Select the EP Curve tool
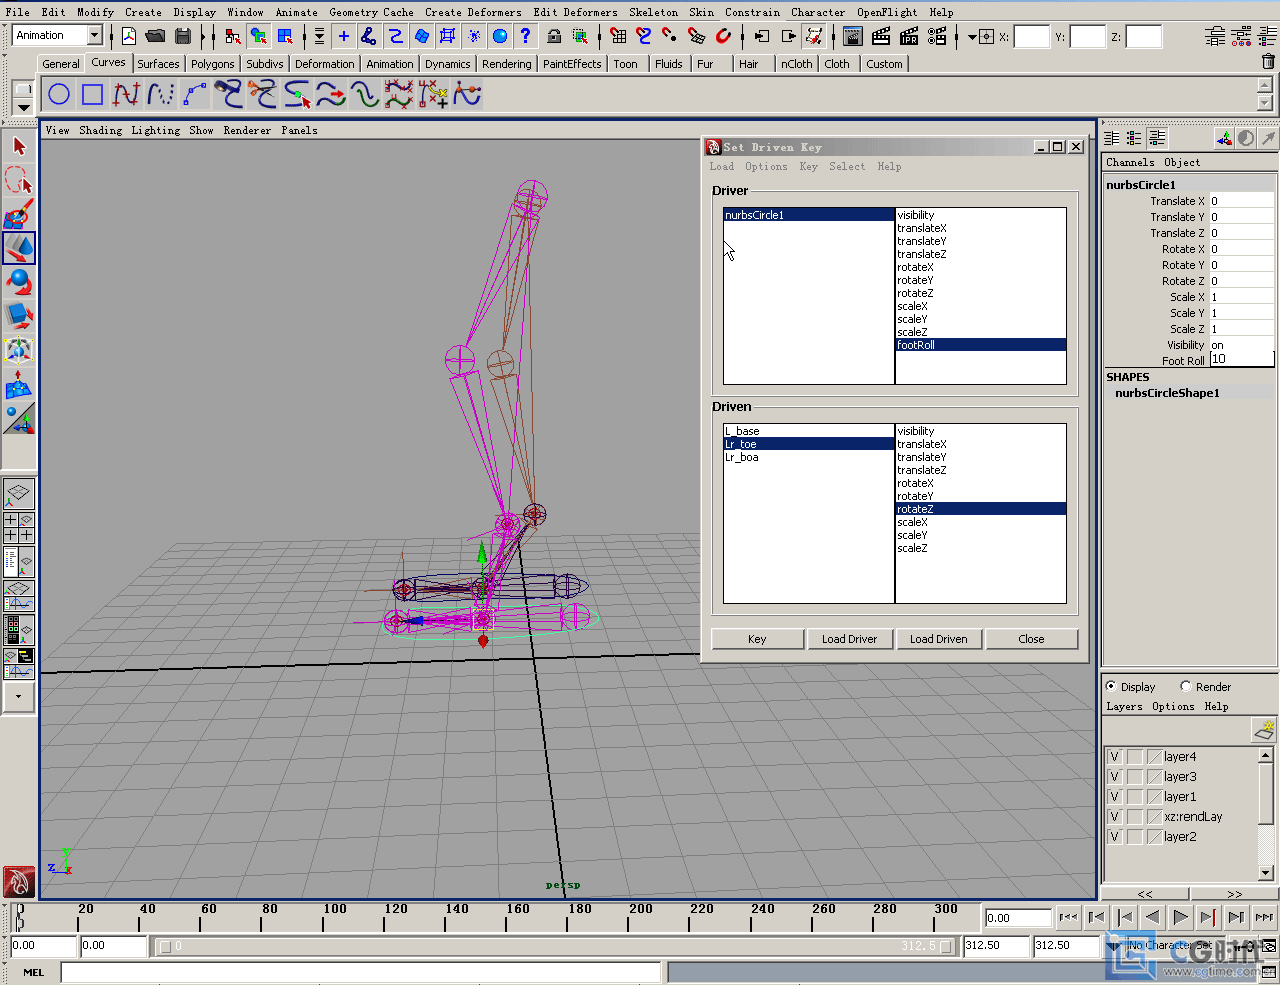Screen dimensions: 1280x985 pyautogui.click(x=127, y=95)
